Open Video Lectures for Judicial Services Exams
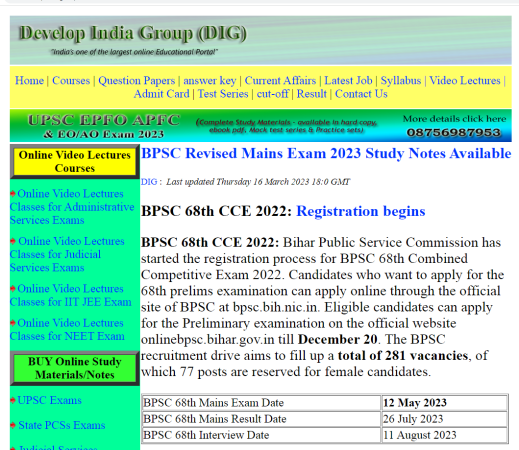The width and height of the screenshot is (519, 450). pyautogui.click(x=67, y=254)
